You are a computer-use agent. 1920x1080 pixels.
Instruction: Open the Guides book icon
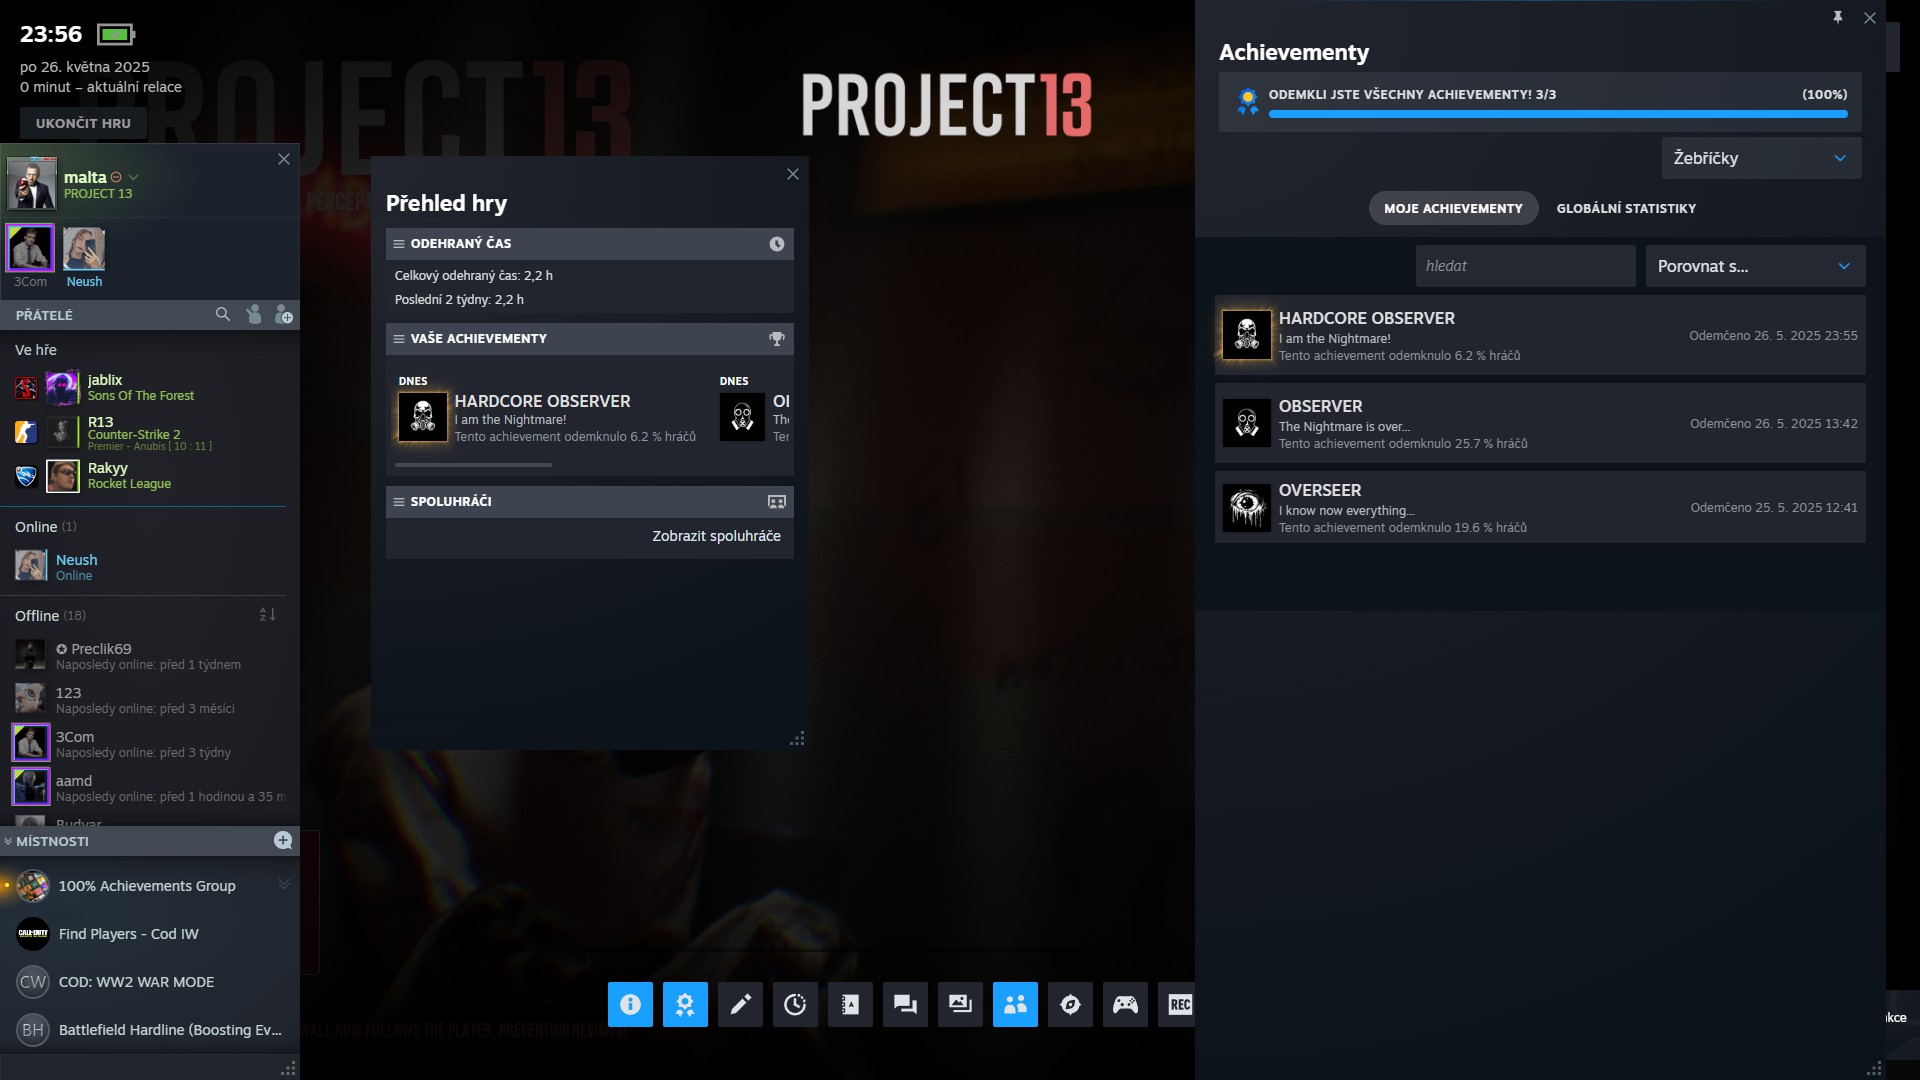tap(850, 1004)
